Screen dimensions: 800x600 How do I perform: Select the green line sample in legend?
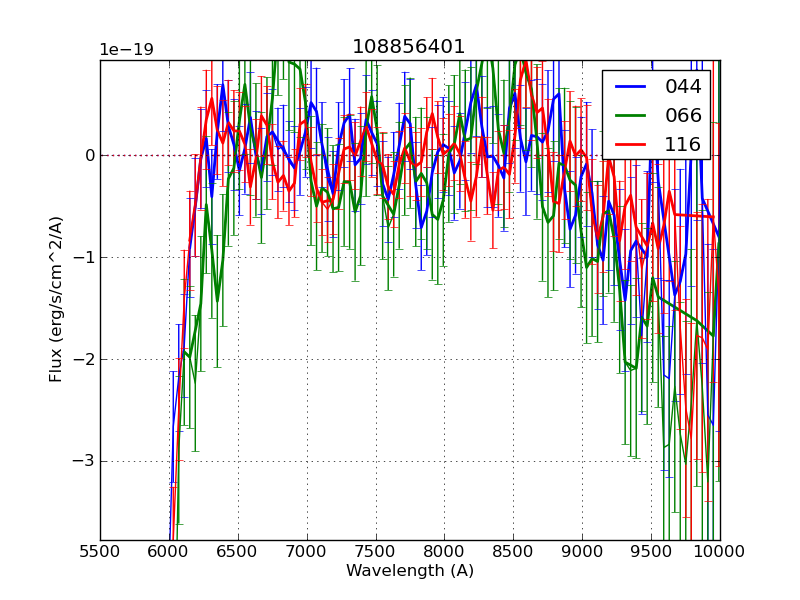631,115
